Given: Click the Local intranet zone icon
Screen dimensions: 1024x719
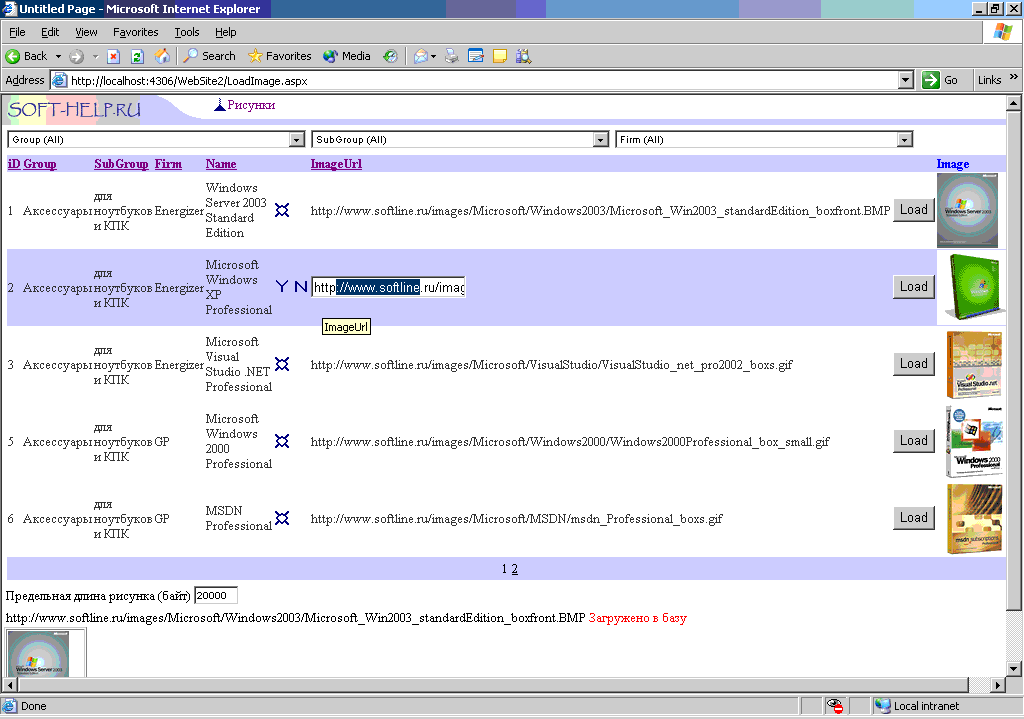Looking at the screenshot, I should pyautogui.click(x=883, y=706).
